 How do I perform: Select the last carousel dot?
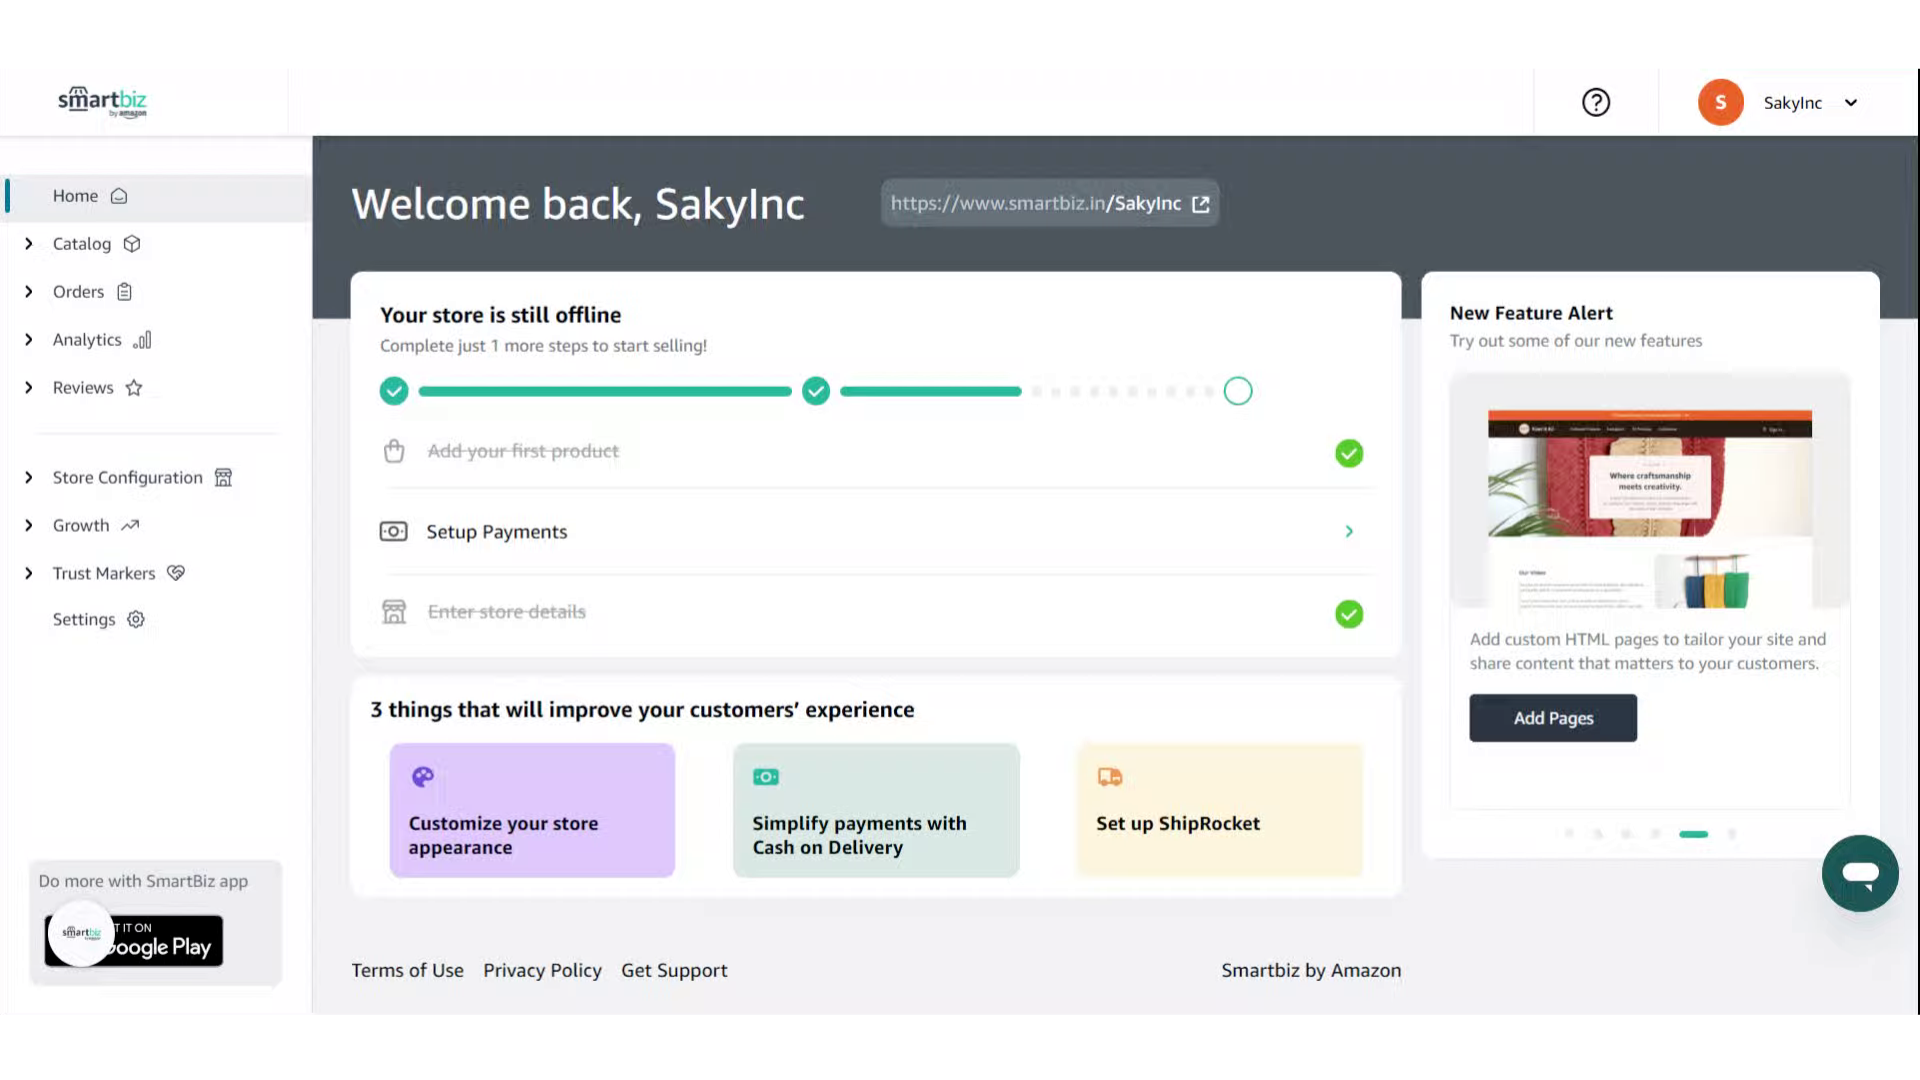tap(1732, 834)
